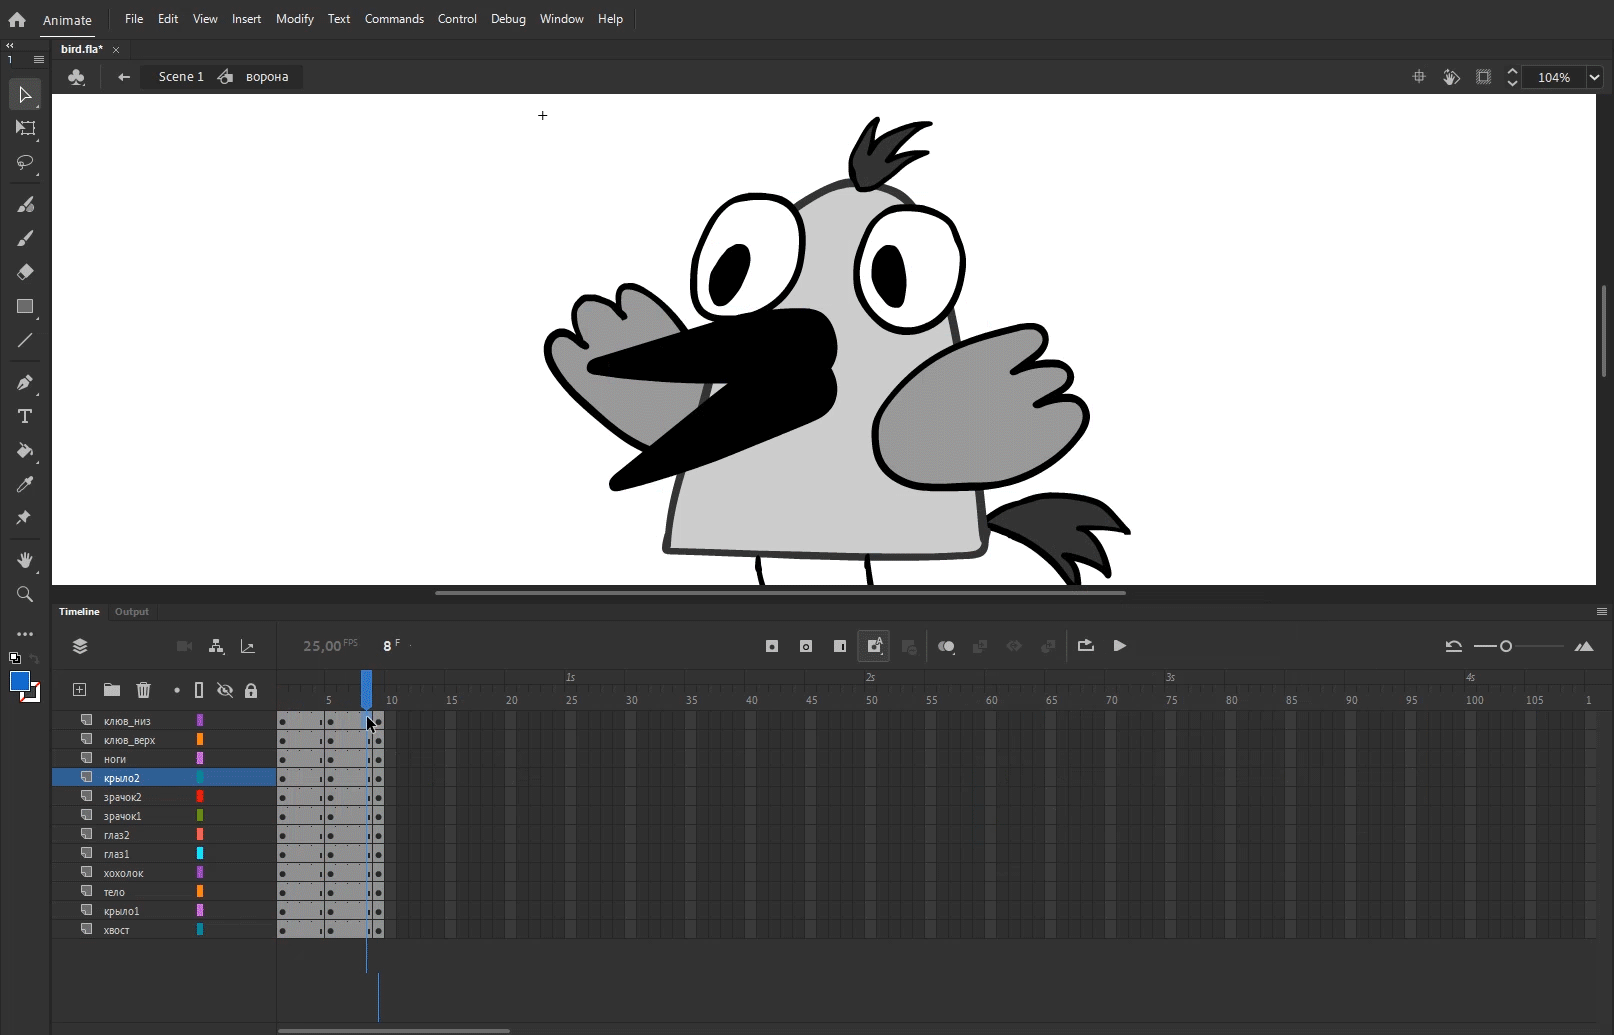Select the хвост layer
The height and width of the screenshot is (1035, 1614).
click(x=117, y=930)
